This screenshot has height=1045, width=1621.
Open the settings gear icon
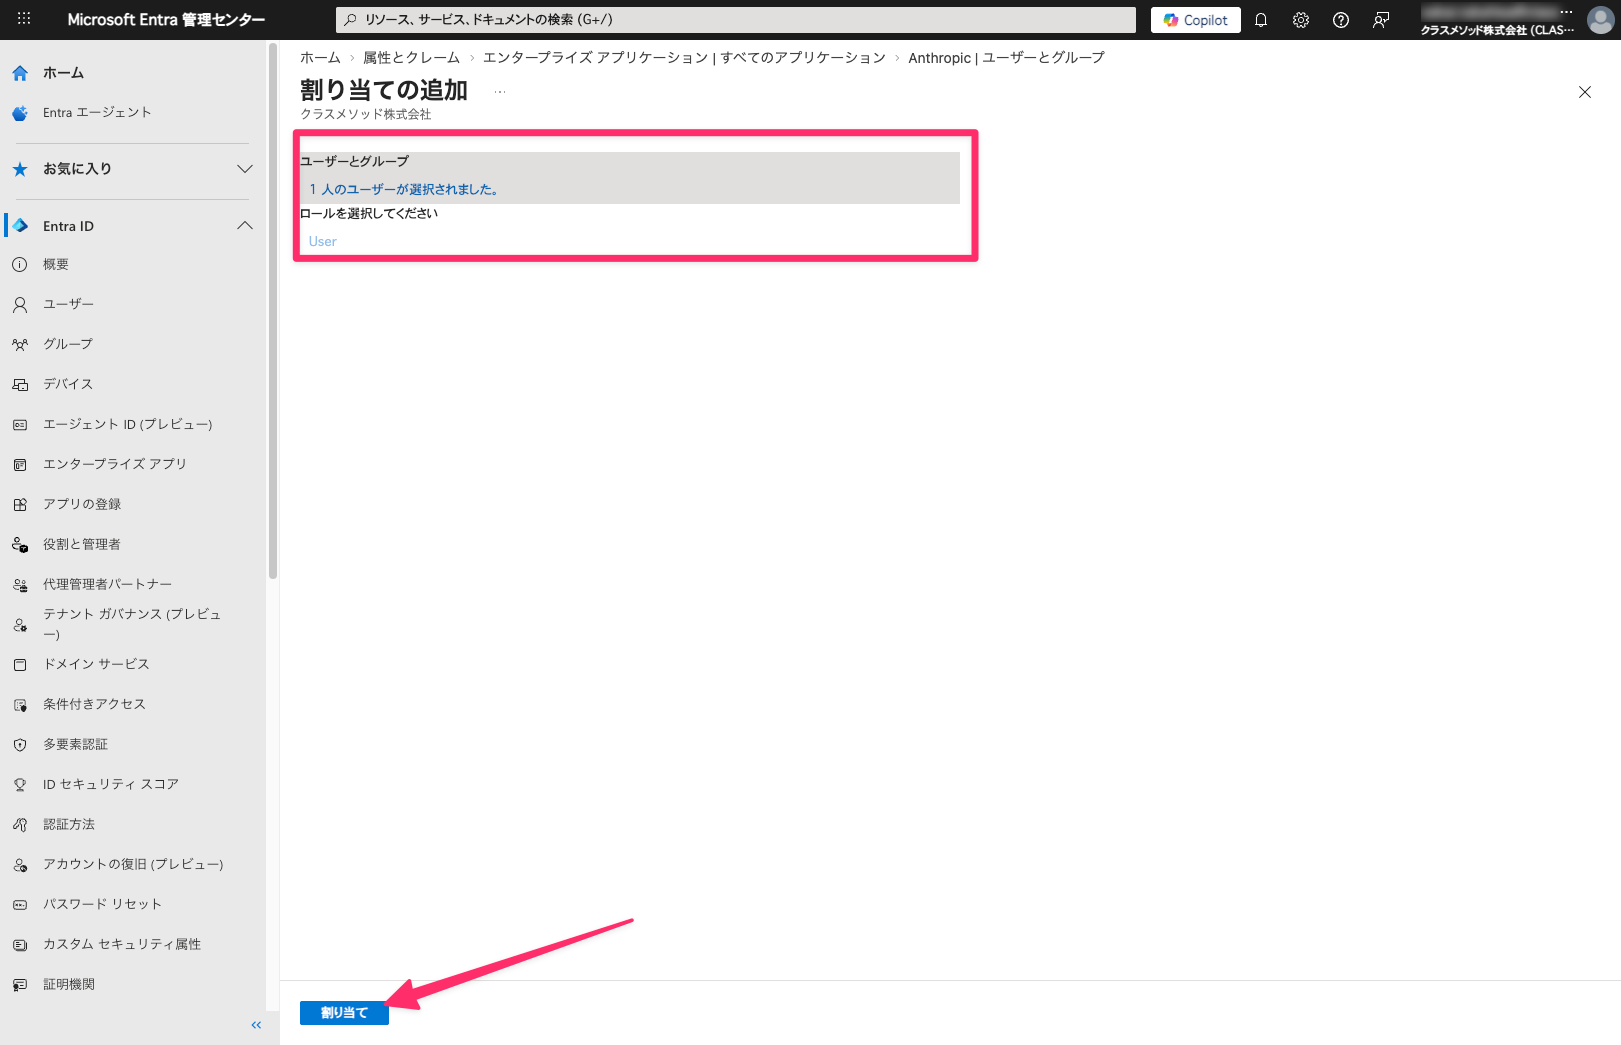1301,20
